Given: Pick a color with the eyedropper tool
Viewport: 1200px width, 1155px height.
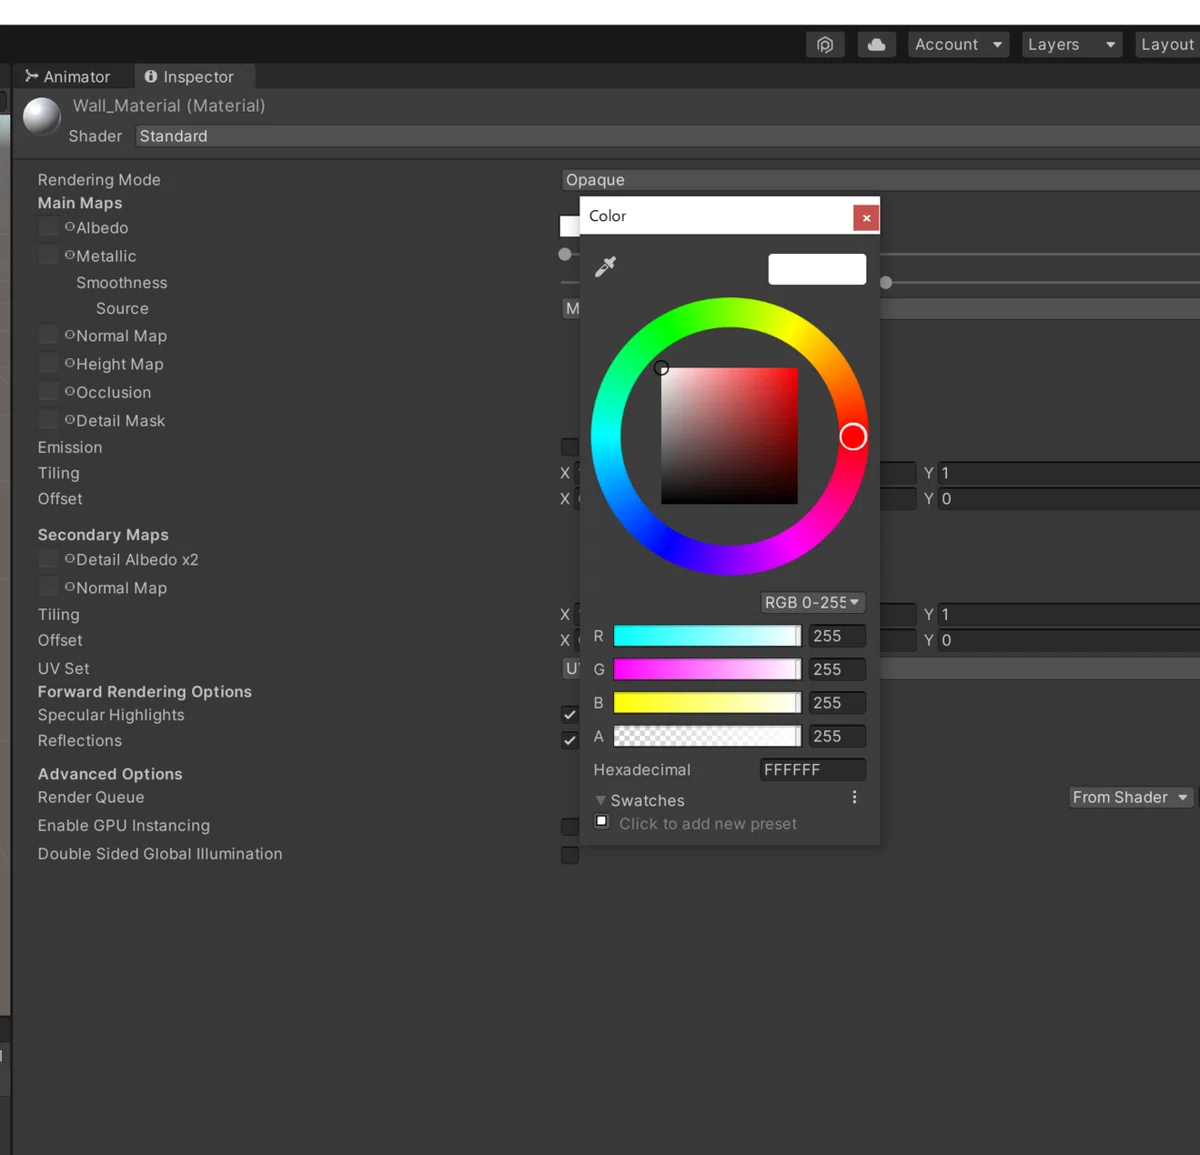Looking at the screenshot, I should click(x=605, y=267).
